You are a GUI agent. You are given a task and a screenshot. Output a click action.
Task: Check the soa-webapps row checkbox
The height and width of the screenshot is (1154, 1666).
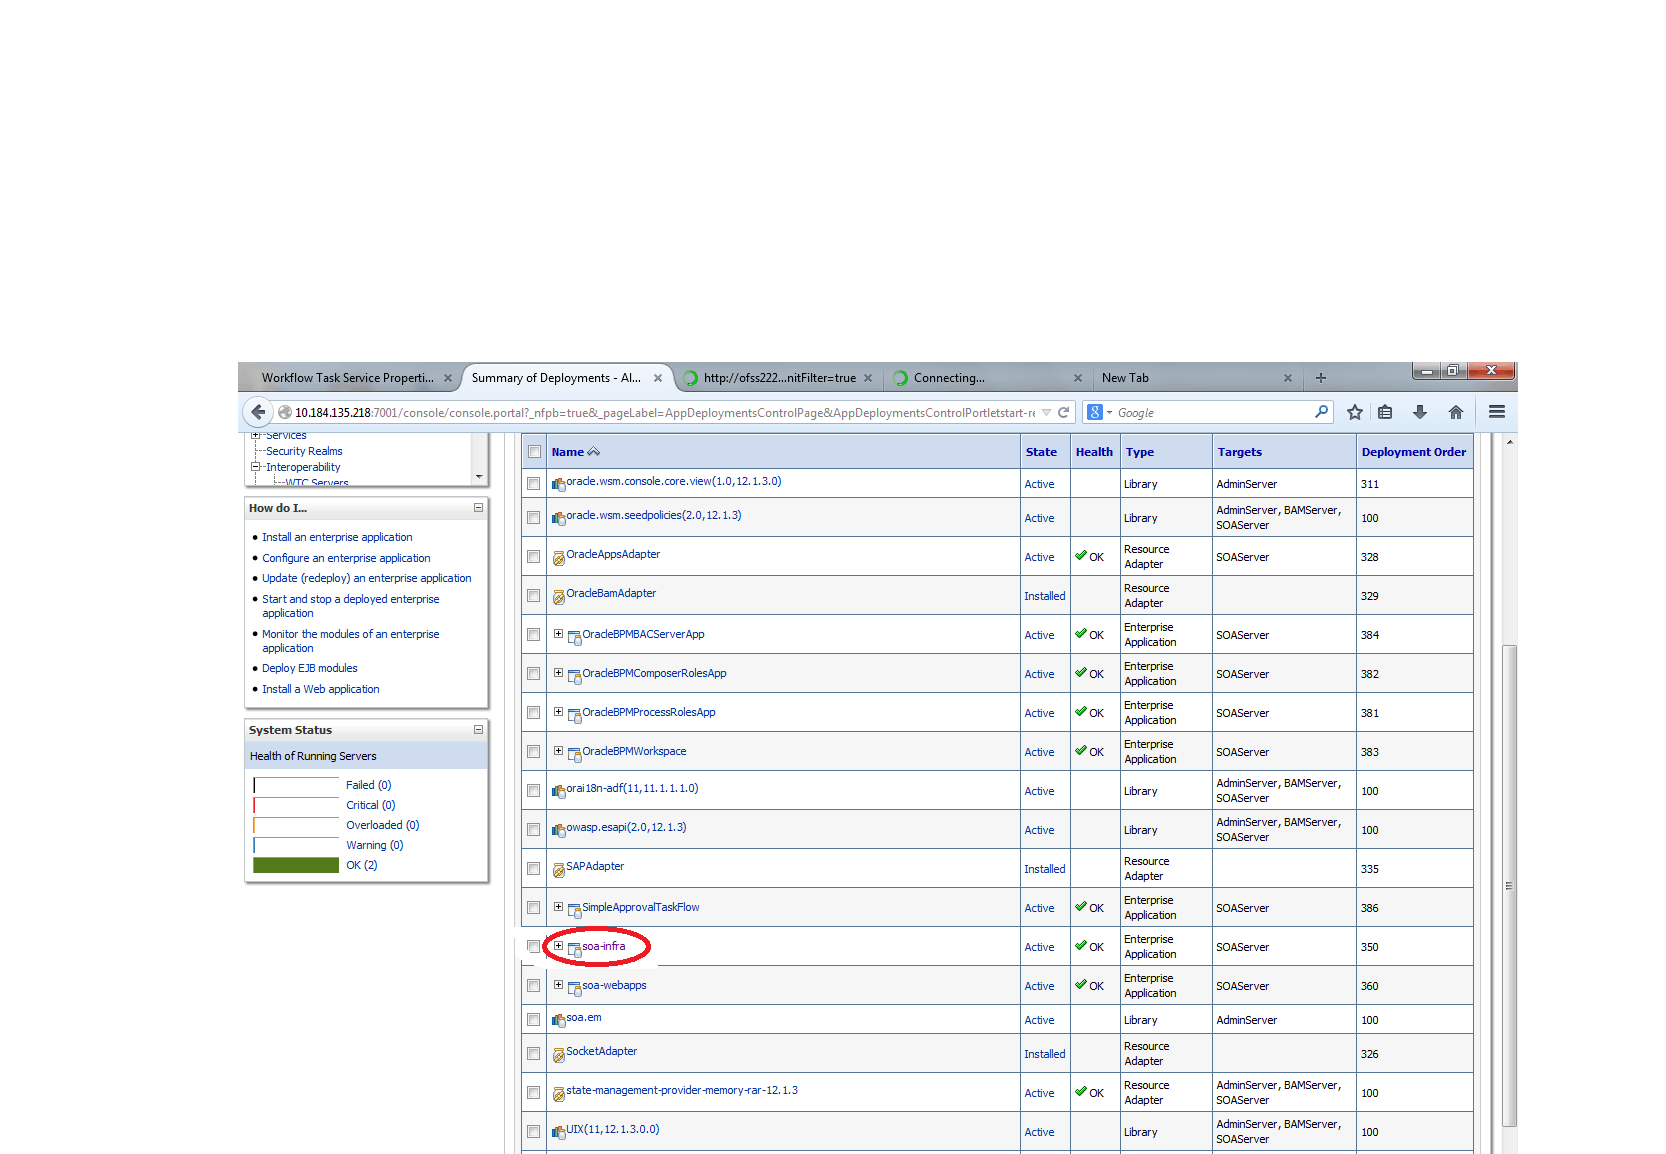click(x=534, y=986)
